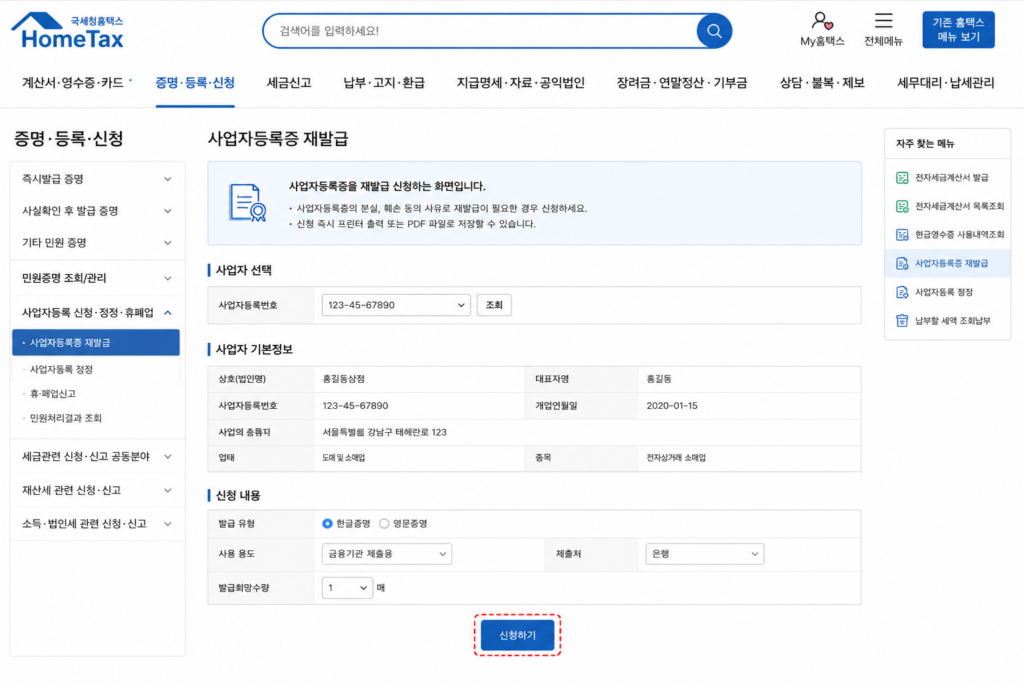Click 기존 홈택스 메뉴 보기 button
The width and height of the screenshot is (1024, 683).
958,30
